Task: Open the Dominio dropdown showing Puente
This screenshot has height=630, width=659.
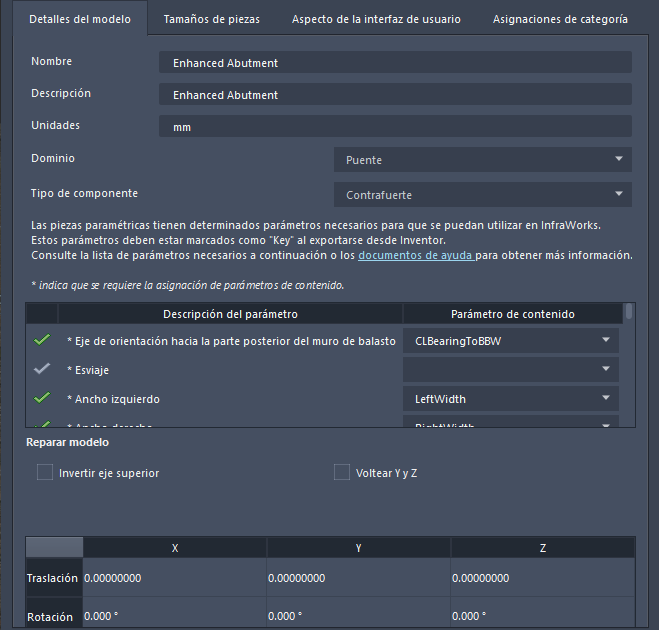Action: (482, 160)
